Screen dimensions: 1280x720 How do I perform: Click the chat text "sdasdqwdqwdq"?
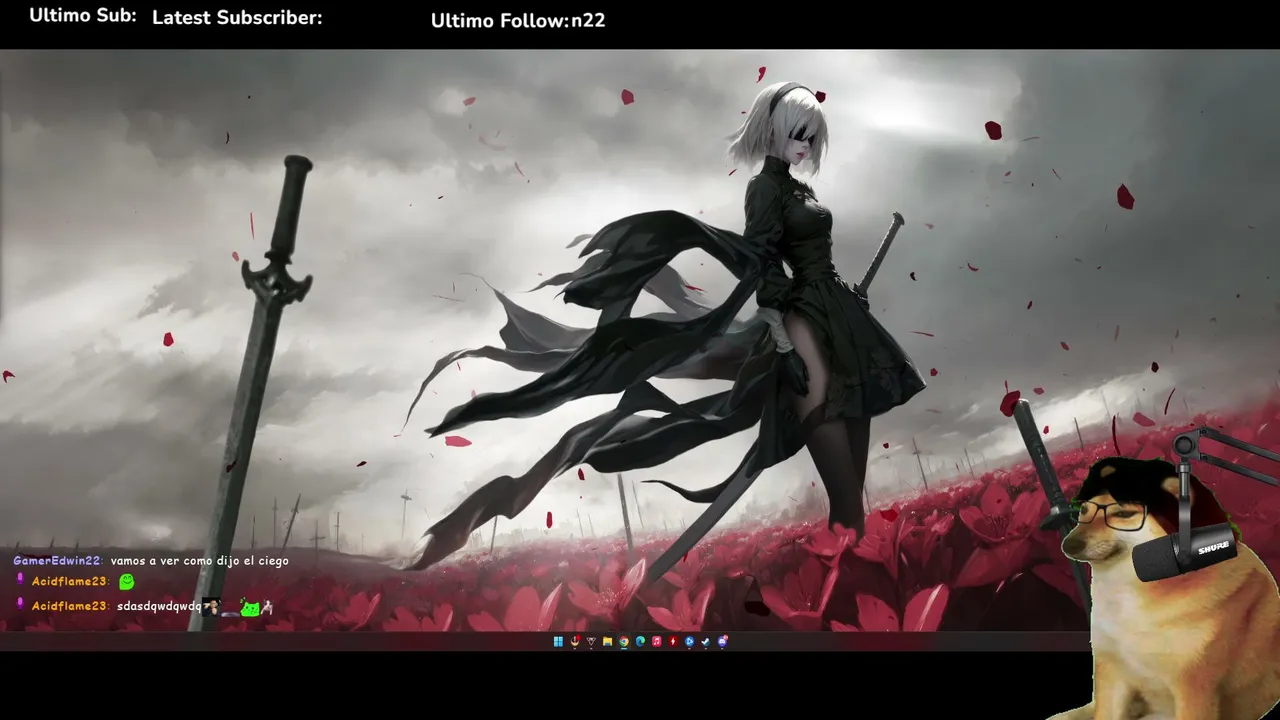(159, 606)
